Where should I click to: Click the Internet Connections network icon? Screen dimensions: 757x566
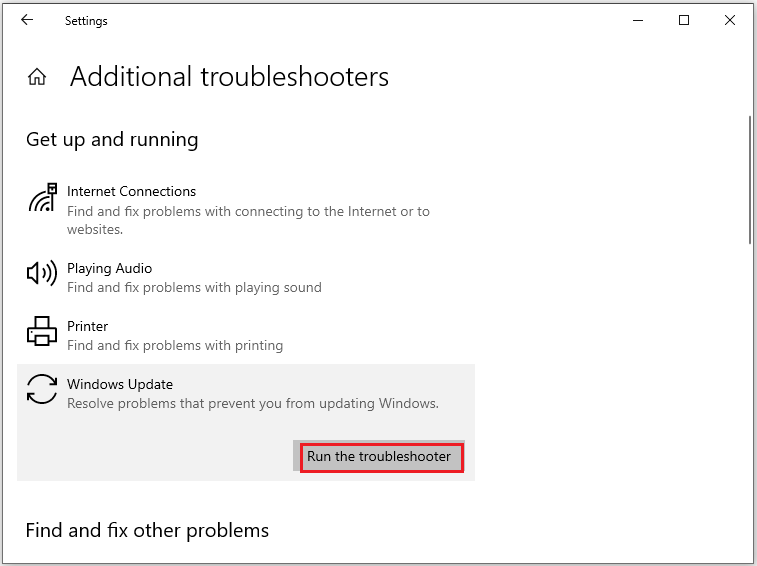coord(43,198)
